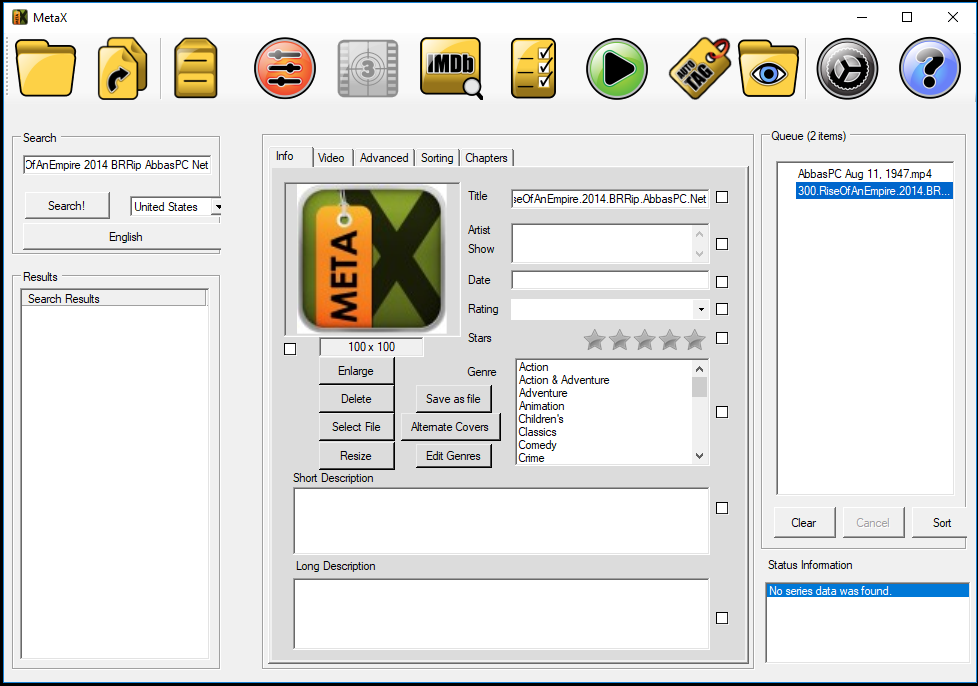Go to the Chapters tab
Viewport: 978px width, 686px height.
pos(486,158)
